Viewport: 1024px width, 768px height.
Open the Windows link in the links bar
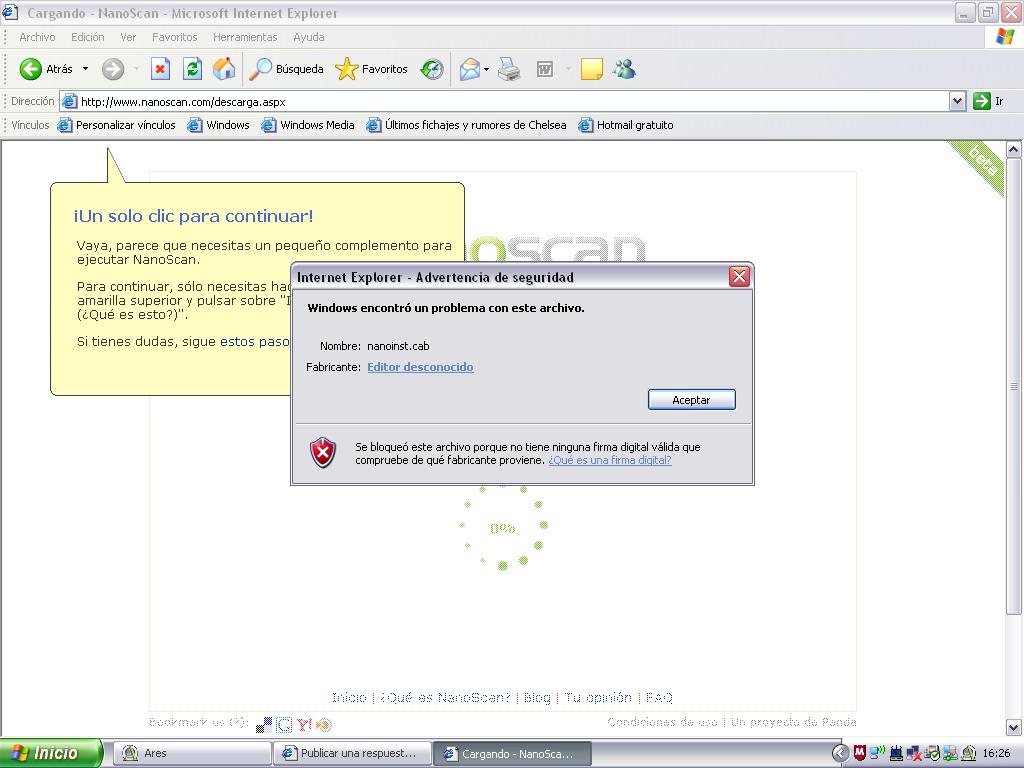point(219,125)
